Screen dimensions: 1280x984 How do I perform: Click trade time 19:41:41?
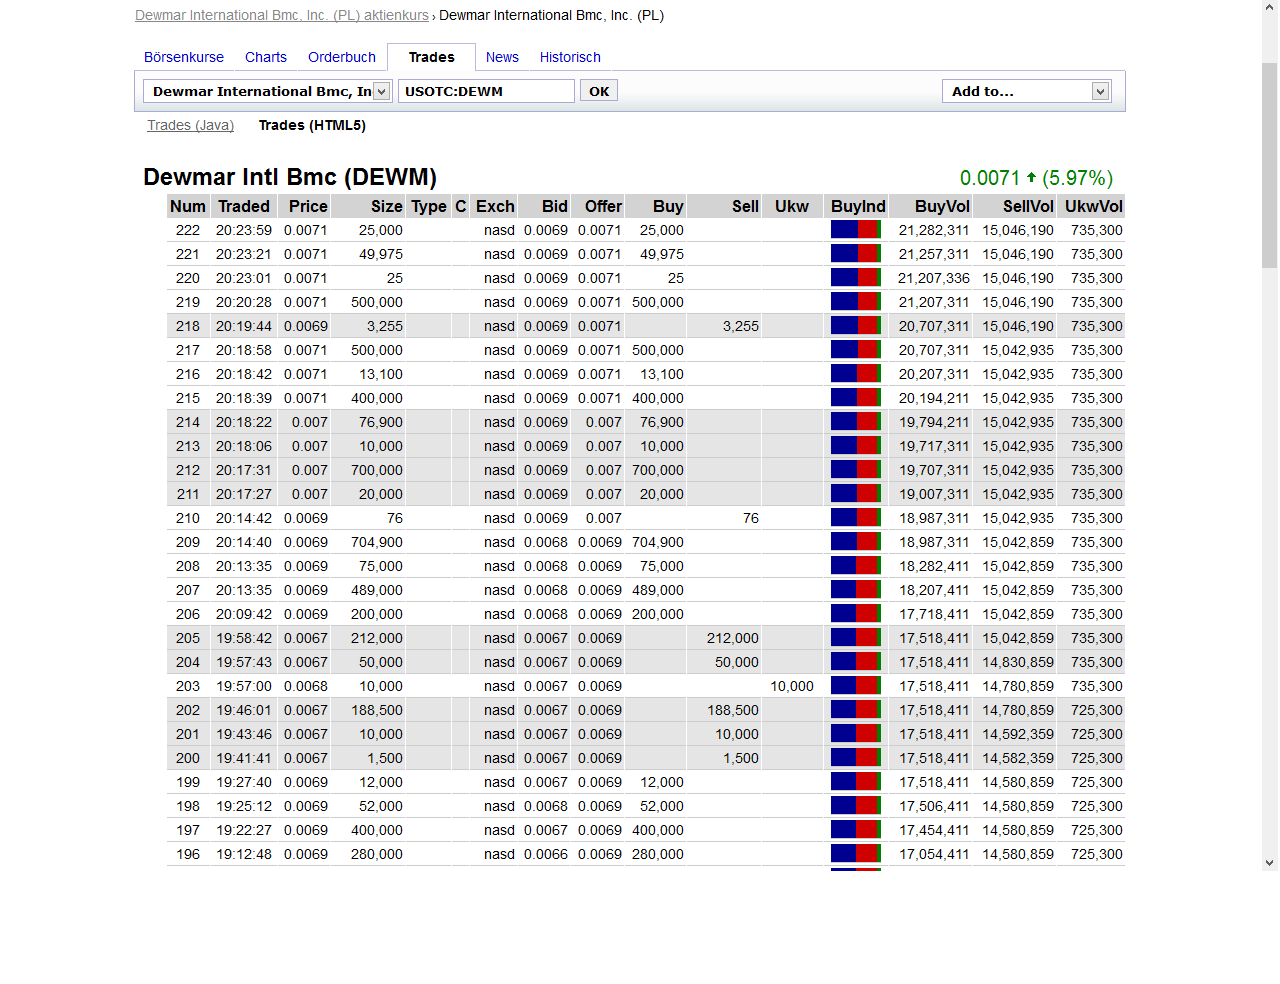[x=244, y=758]
